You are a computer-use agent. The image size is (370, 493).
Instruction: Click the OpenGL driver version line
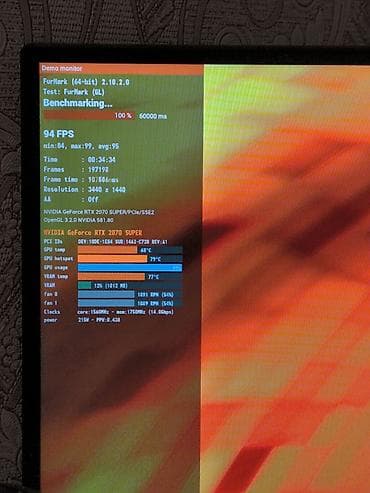pyautogui.click(x=79, y=220)
